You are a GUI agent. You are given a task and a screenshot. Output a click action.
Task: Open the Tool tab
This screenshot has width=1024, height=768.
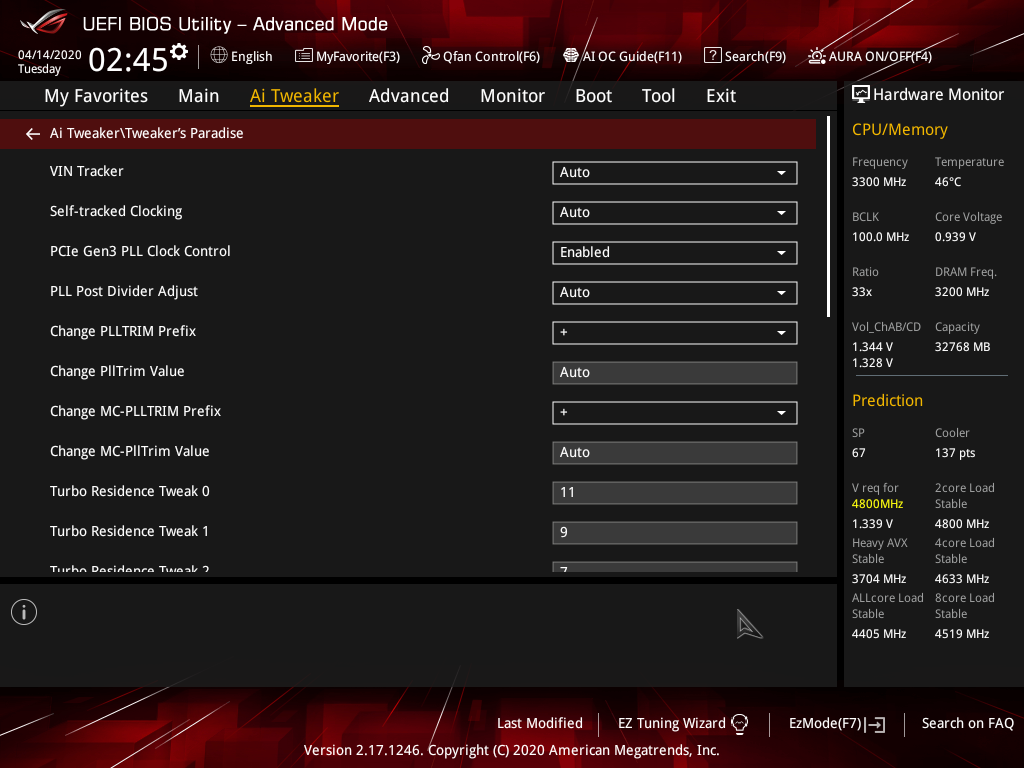pyautogui.click(x=658, y=96)
